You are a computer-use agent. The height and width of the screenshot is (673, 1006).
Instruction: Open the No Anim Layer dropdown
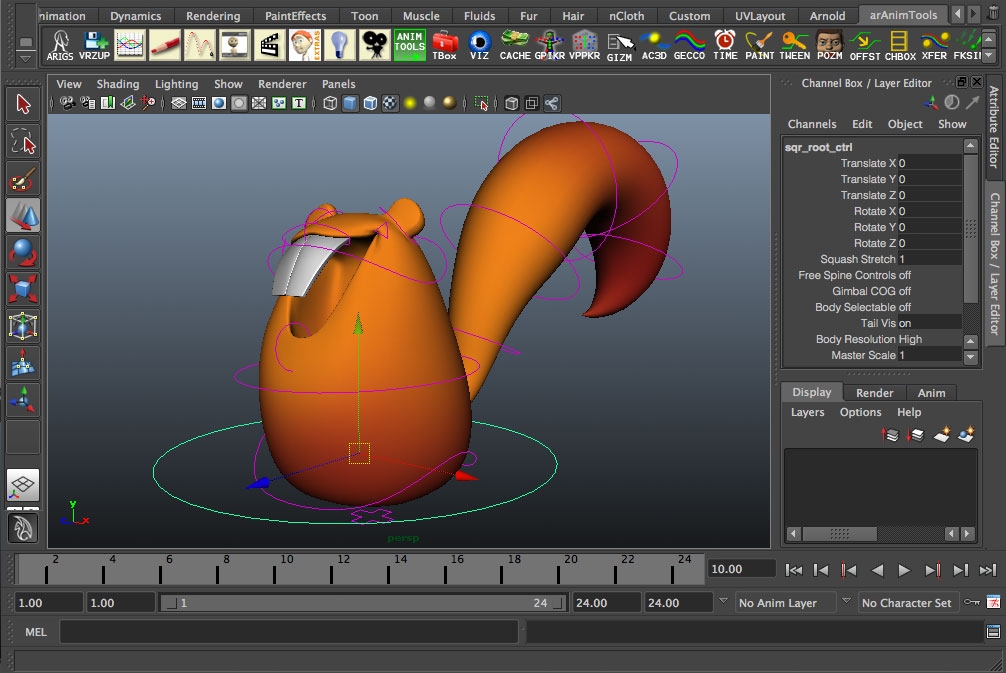point(847,602)
